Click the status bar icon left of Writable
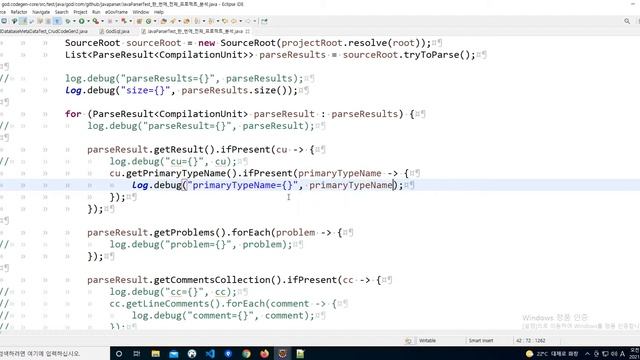640x360 pixels. (408, 340)
